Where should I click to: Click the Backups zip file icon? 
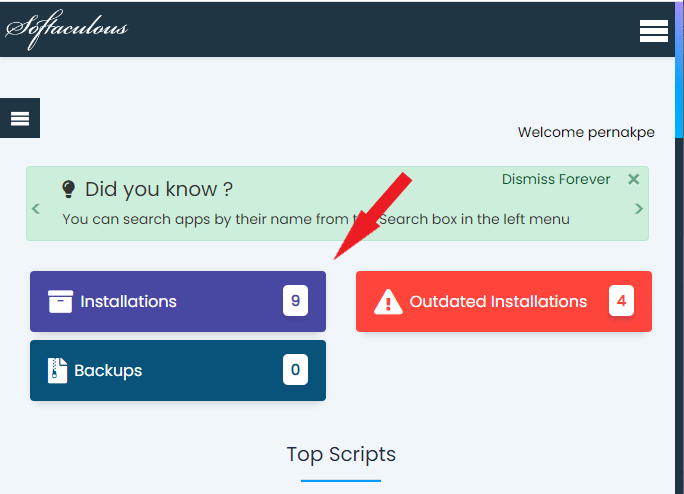pos(58,370)
